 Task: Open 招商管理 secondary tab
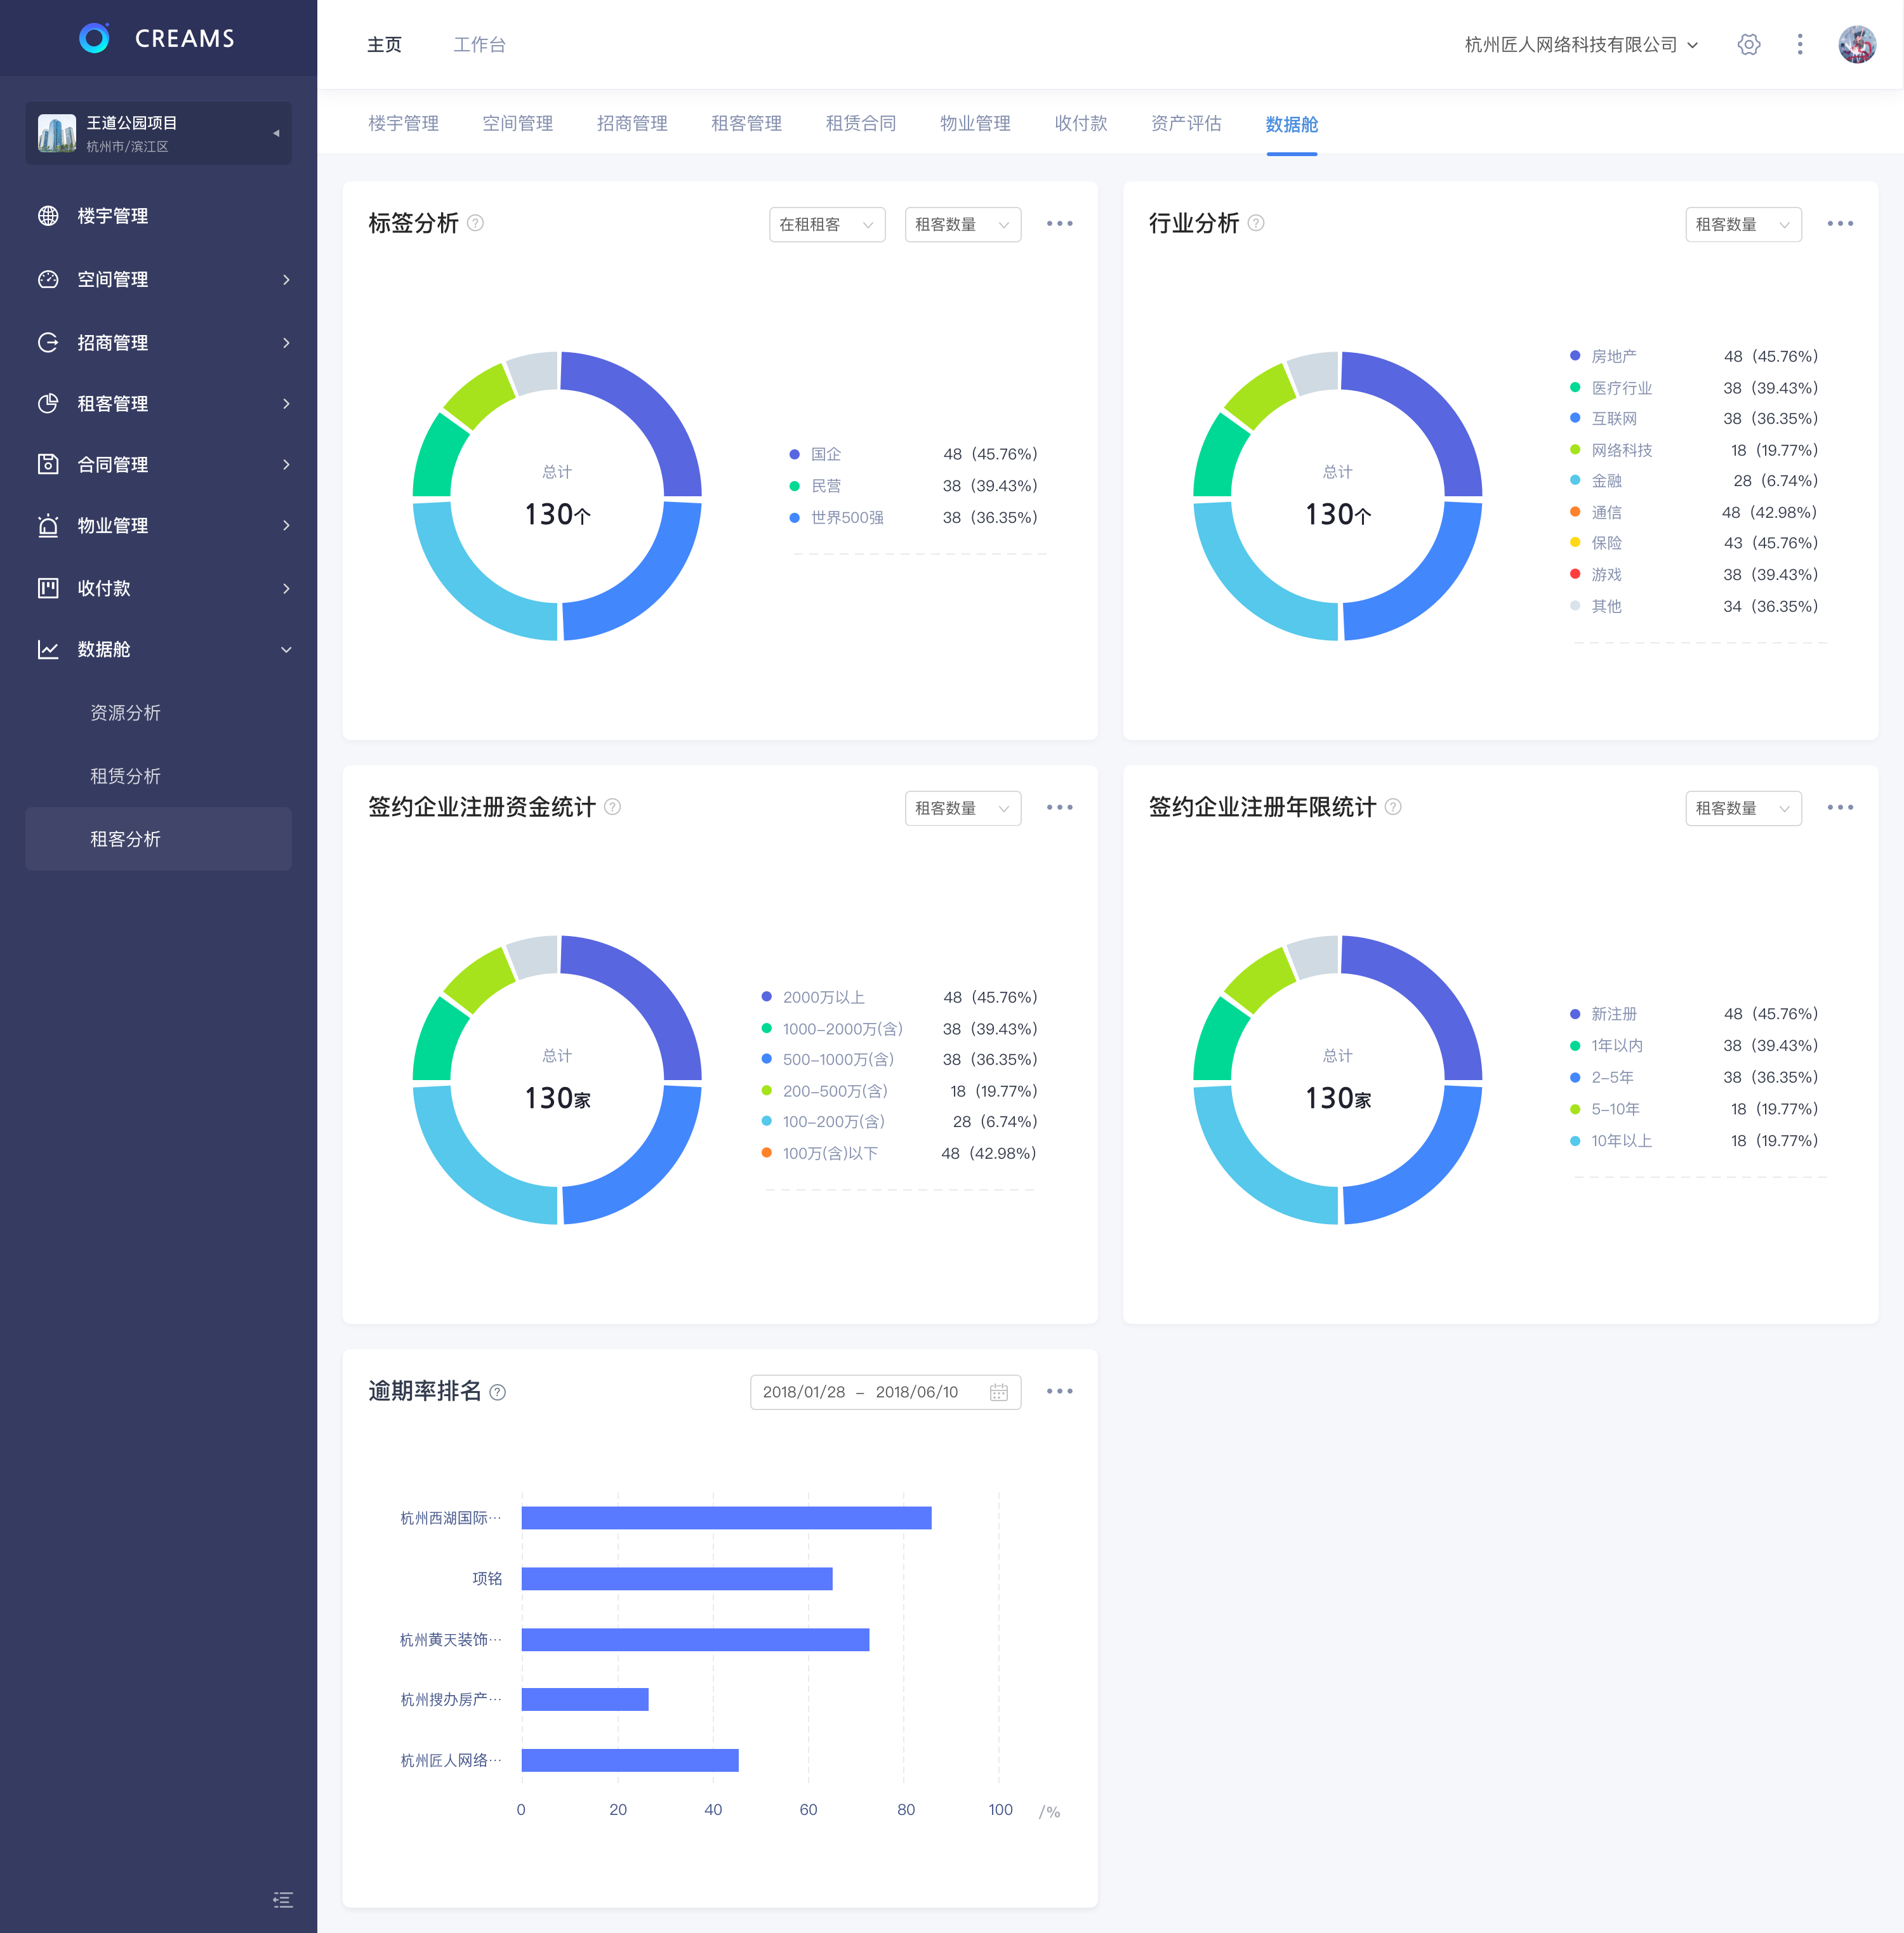coord(632,124)
